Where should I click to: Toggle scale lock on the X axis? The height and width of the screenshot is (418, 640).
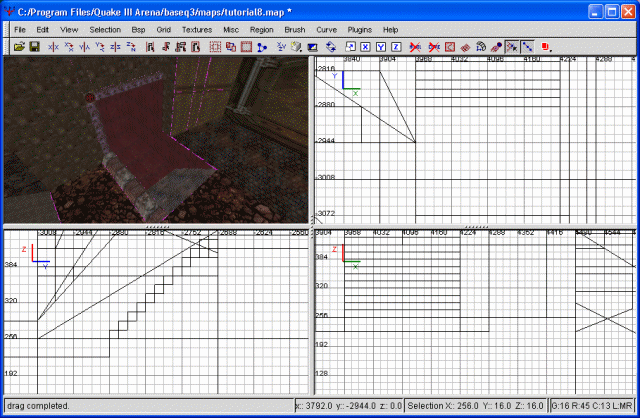click(x=365, y=47)
